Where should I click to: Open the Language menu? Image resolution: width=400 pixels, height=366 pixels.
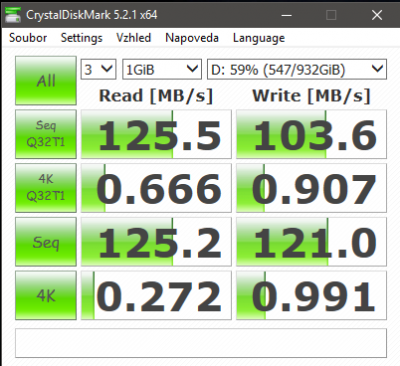pyautogui.click(x=259, y=38)
